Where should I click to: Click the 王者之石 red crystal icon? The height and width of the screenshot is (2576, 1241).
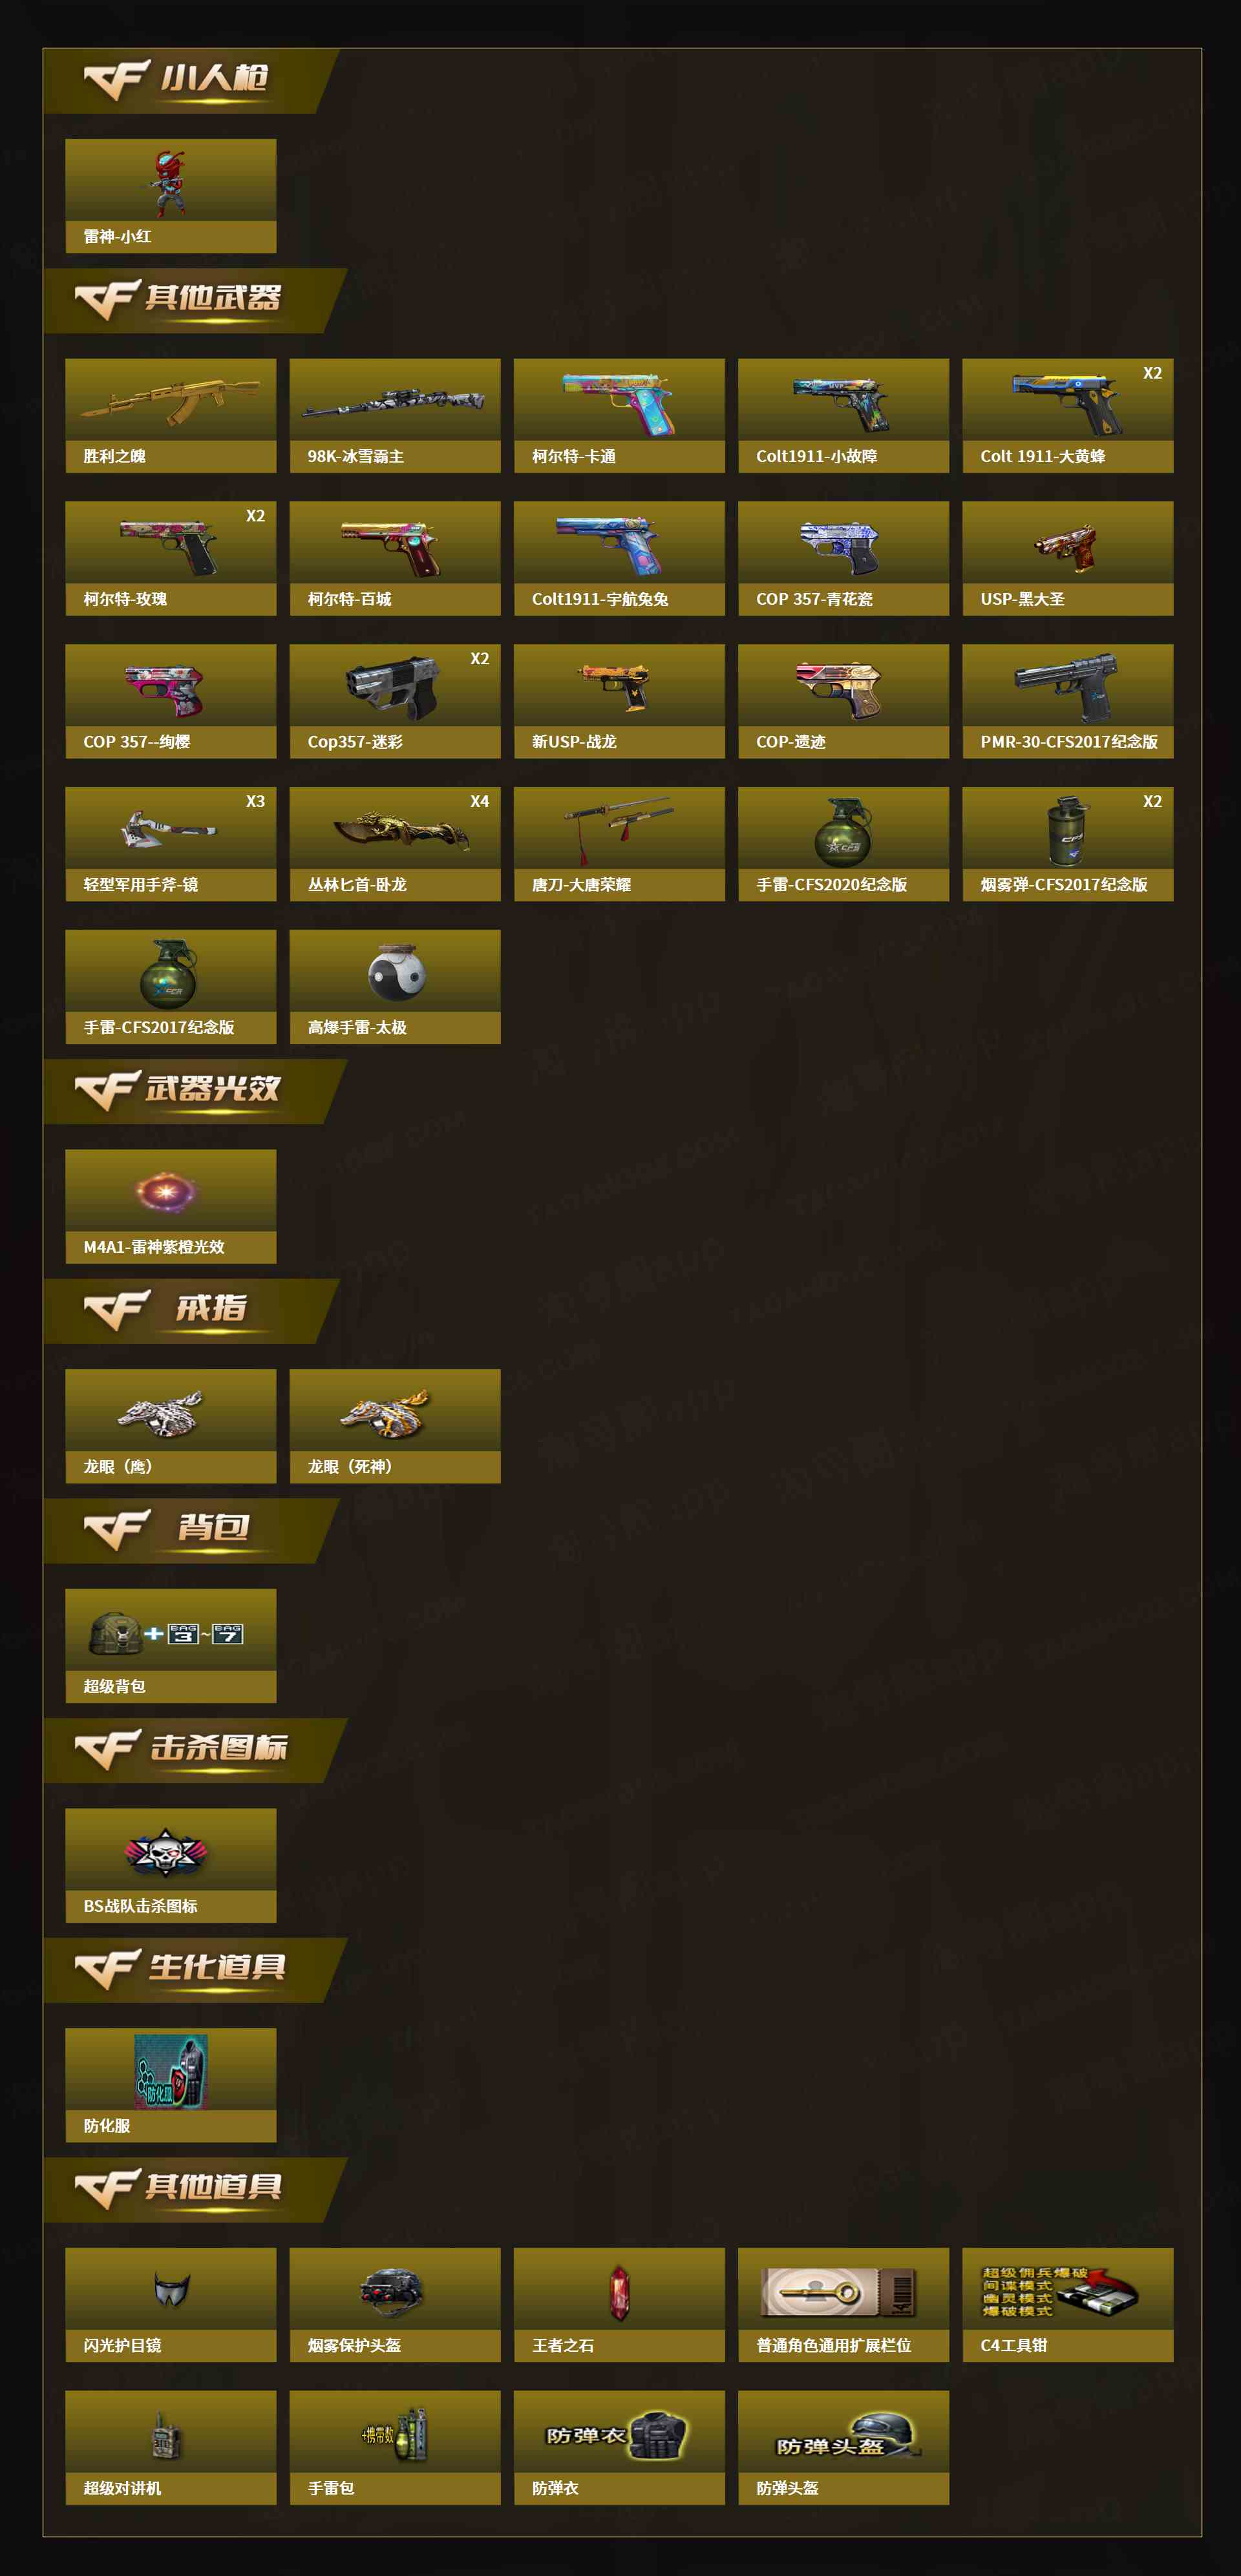click(x=619, y=2292)
